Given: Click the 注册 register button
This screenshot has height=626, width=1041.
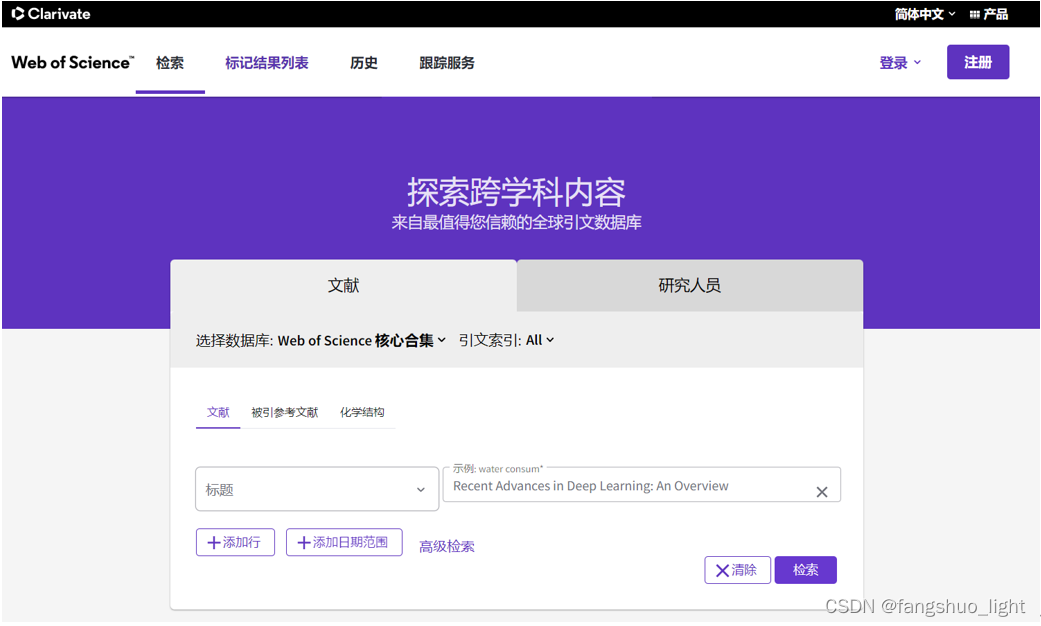Looking at the screenshot, I should point(978,62).
